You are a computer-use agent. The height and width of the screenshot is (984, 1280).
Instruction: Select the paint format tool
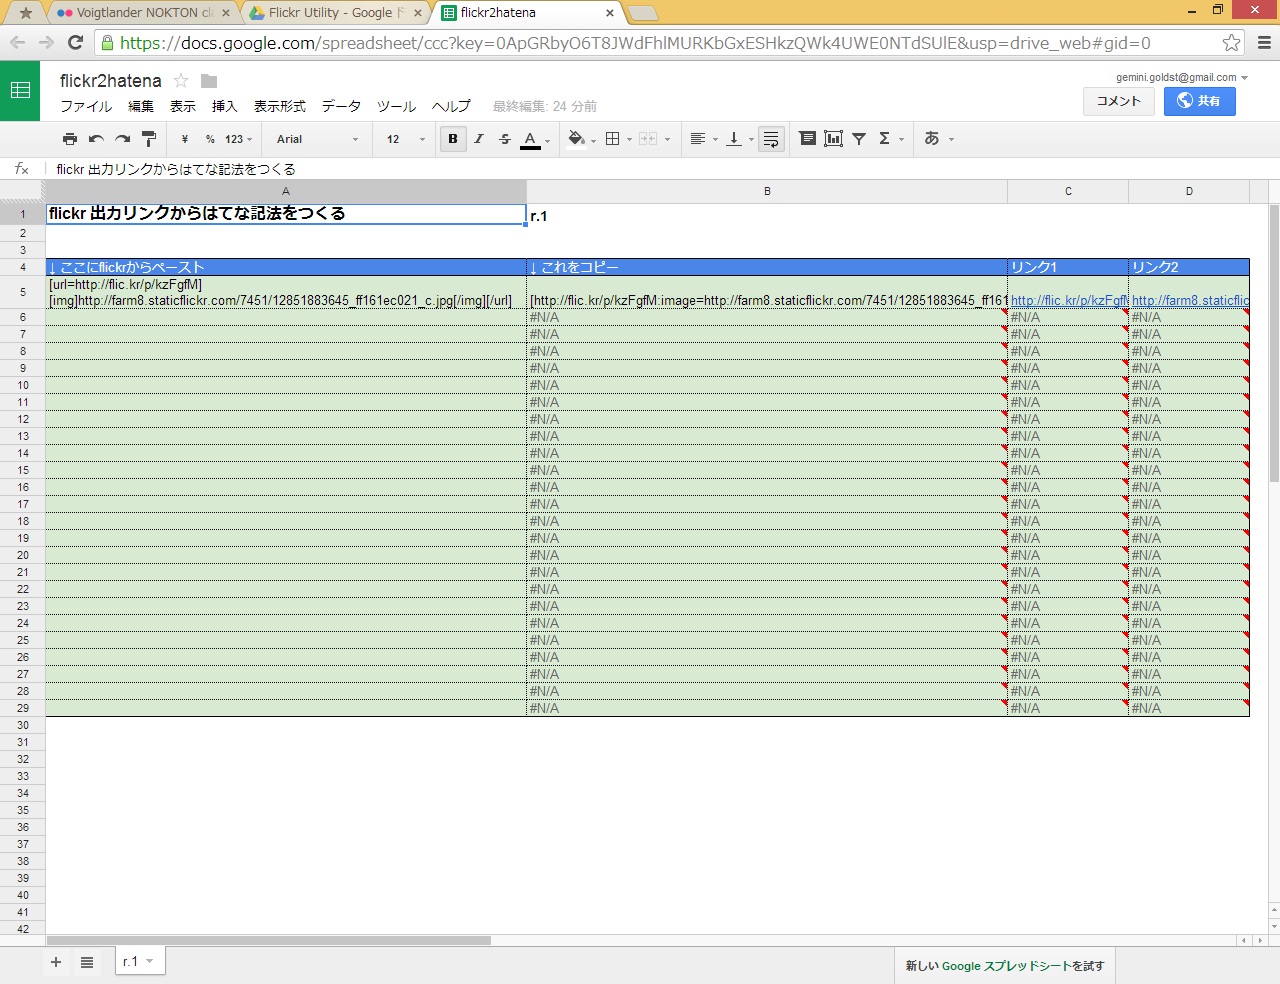coord(149,139)
